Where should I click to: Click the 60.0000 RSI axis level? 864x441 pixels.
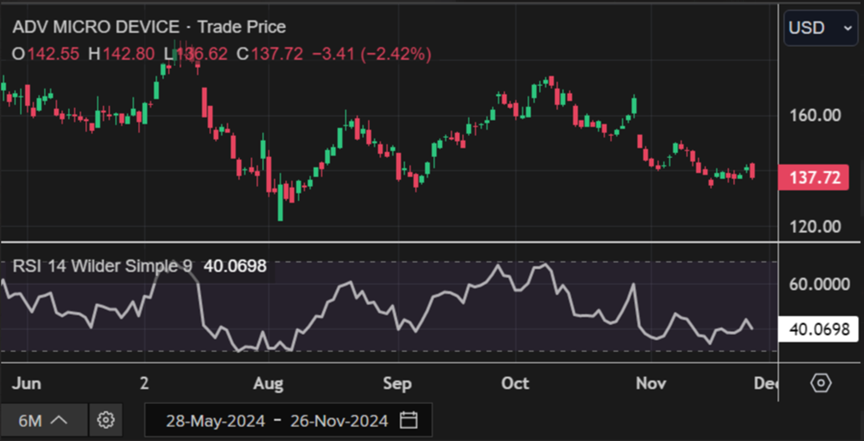click(819, 285)
